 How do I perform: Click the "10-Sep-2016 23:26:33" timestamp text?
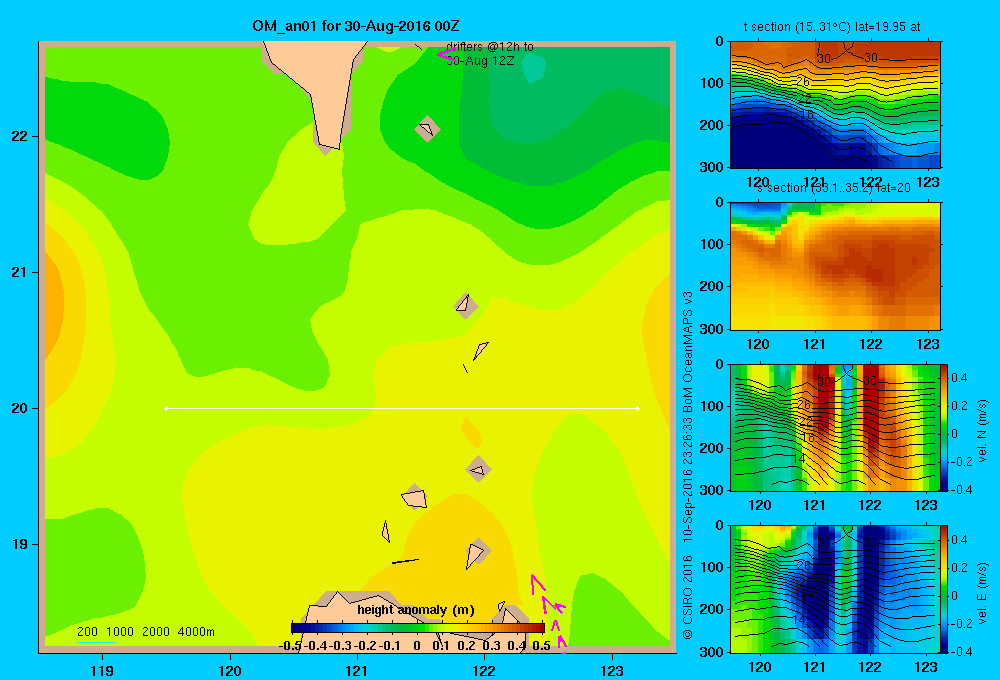(x=688, y=478)
